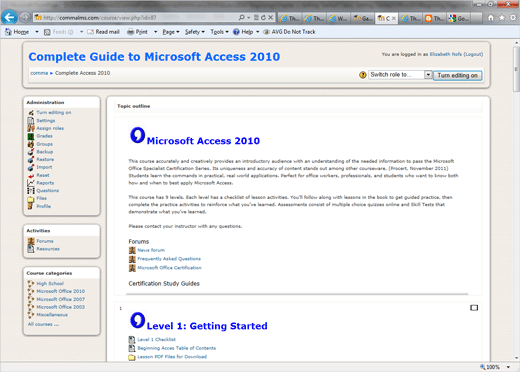
Task: Open the News forum link
Action: point(151,250)
